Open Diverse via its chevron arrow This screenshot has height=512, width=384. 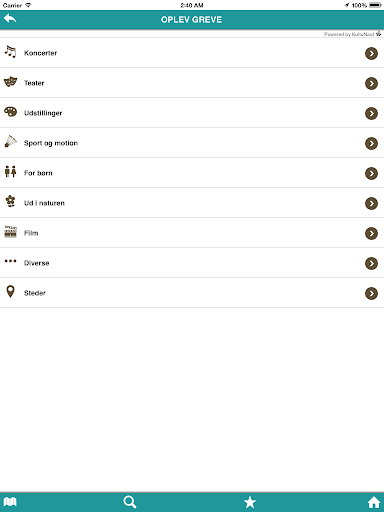(371, 263)
